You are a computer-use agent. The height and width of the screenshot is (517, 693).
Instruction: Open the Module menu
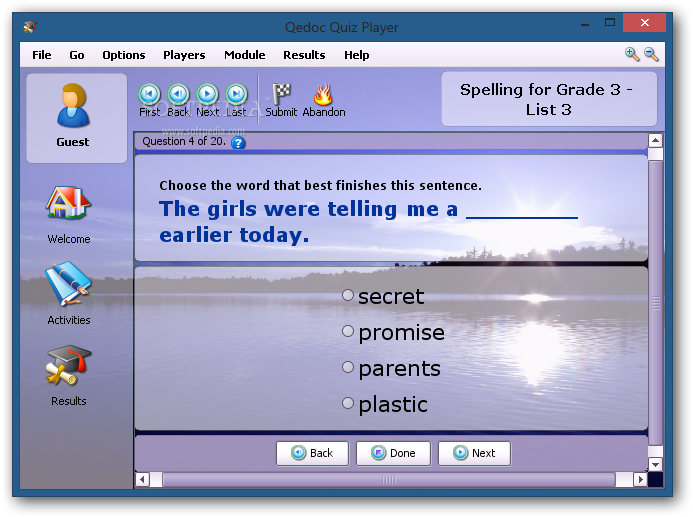(245, 55)
